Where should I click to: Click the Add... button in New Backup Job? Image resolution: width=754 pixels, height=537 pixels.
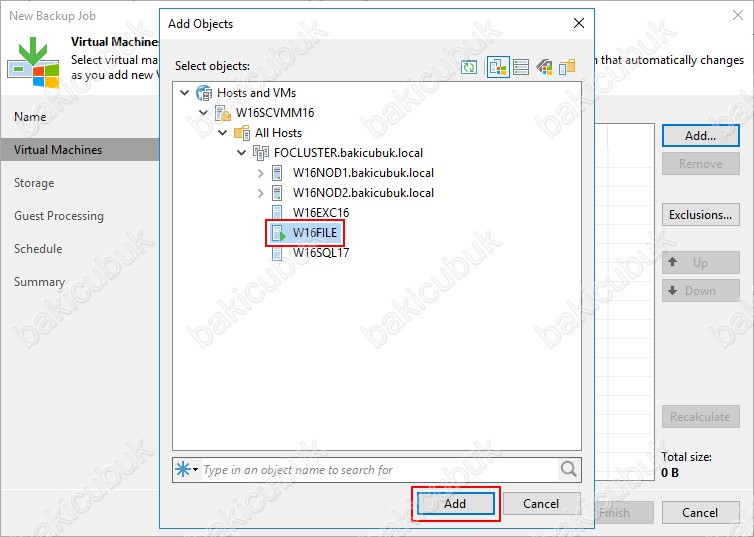pyautogui.click(x=701, y=136)
